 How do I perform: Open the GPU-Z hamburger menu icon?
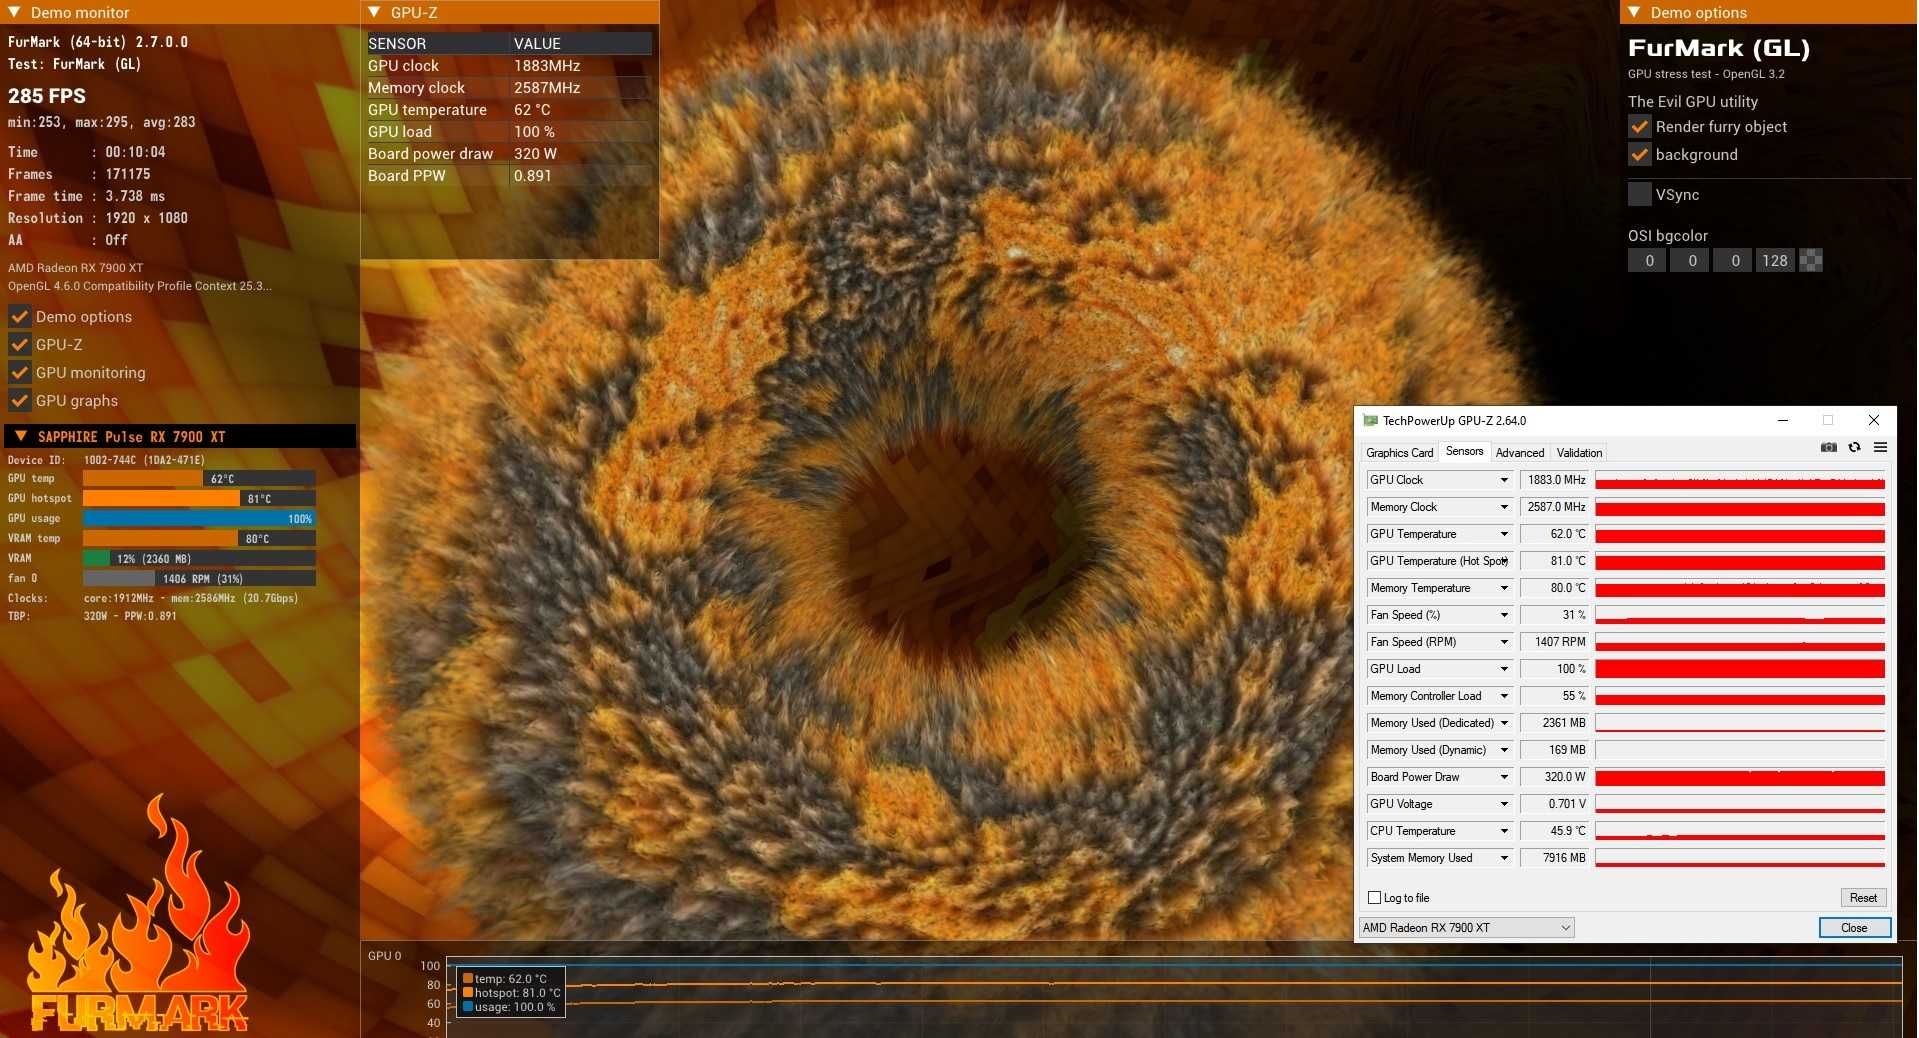pos(1880,447)
